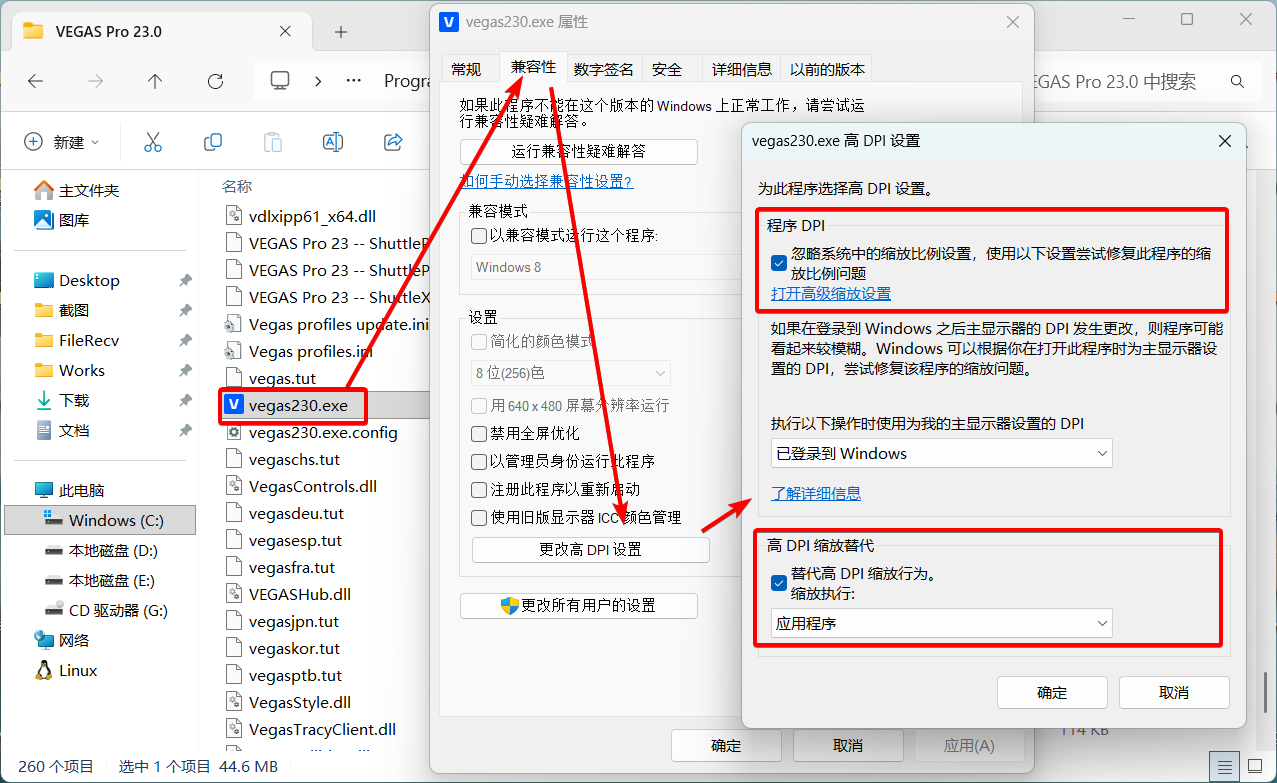Screen dimensions: 1277x783
Task: Click the Cut icon in Explorer toolbar
Action: [x=152, y=142]
